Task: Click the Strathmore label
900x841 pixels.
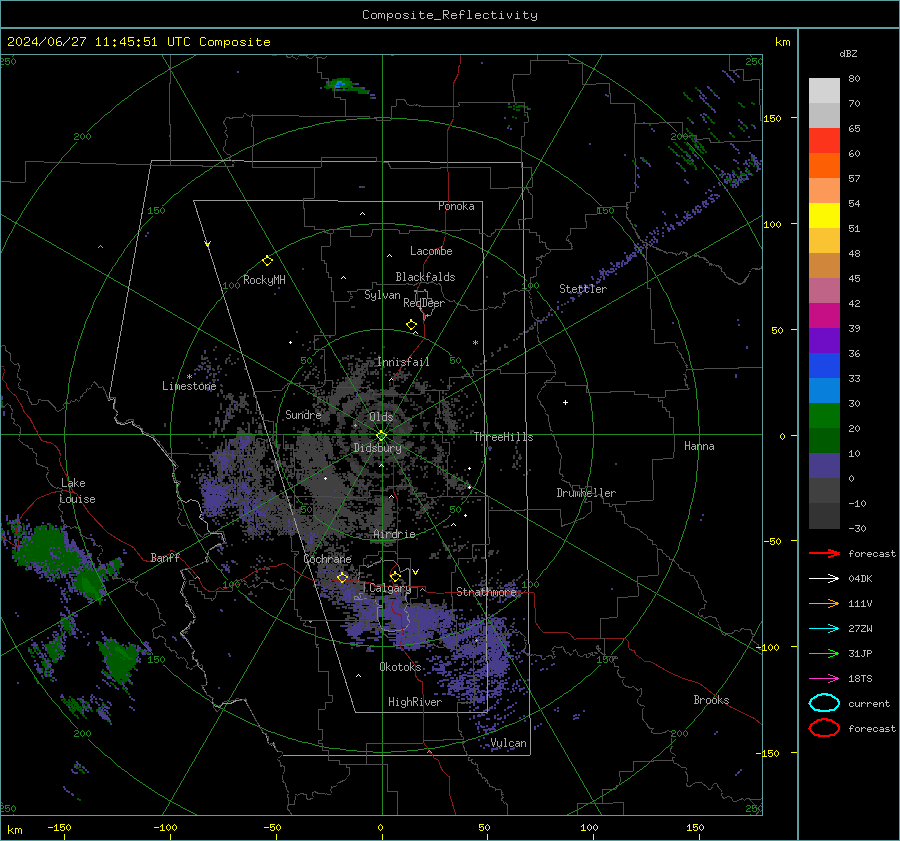Action: click(x=486, y=592)
